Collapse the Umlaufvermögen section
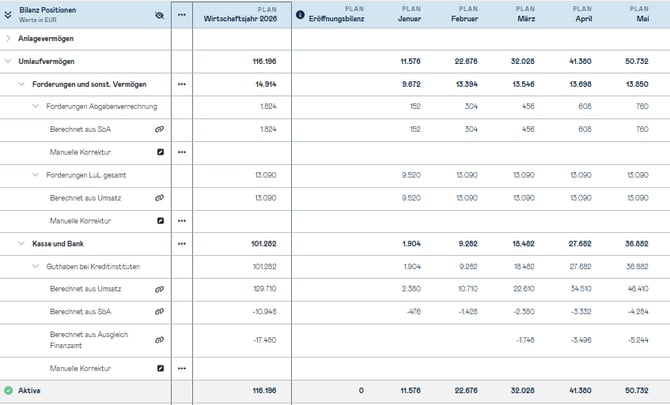 click(9, 62)
